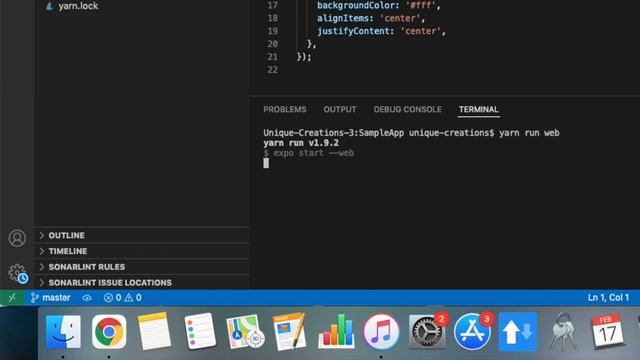Open Finder from the Dock
Image resolution: width=640 pixels, height=360 pixels.
[63, 332]
